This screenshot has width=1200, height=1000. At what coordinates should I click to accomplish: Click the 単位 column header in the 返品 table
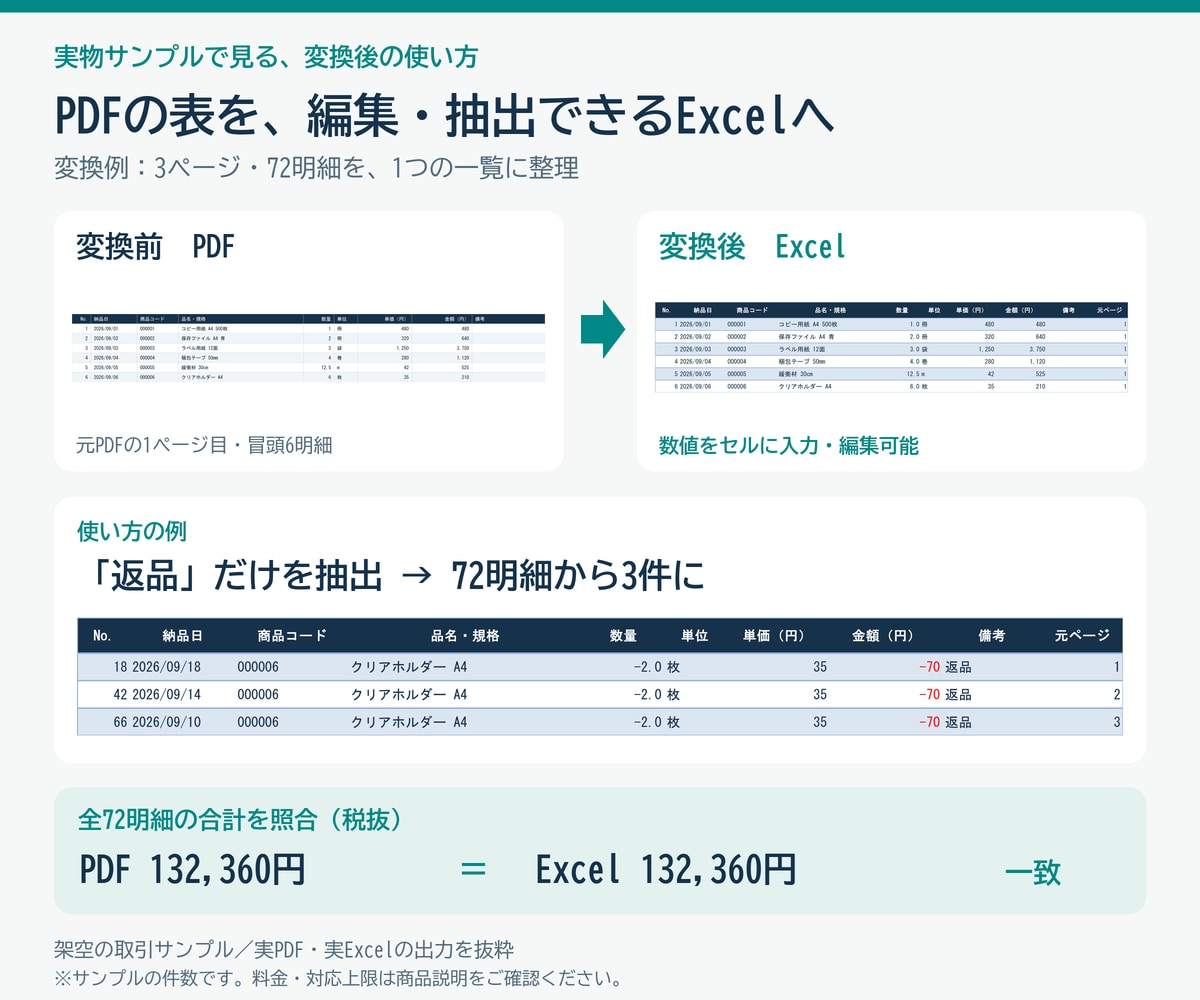click(695, 635)
